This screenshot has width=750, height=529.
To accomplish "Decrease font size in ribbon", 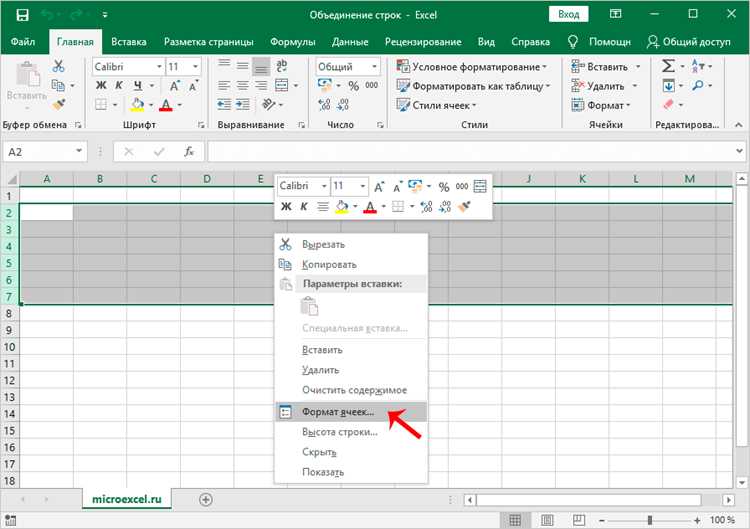I will (x=193, y=86).
